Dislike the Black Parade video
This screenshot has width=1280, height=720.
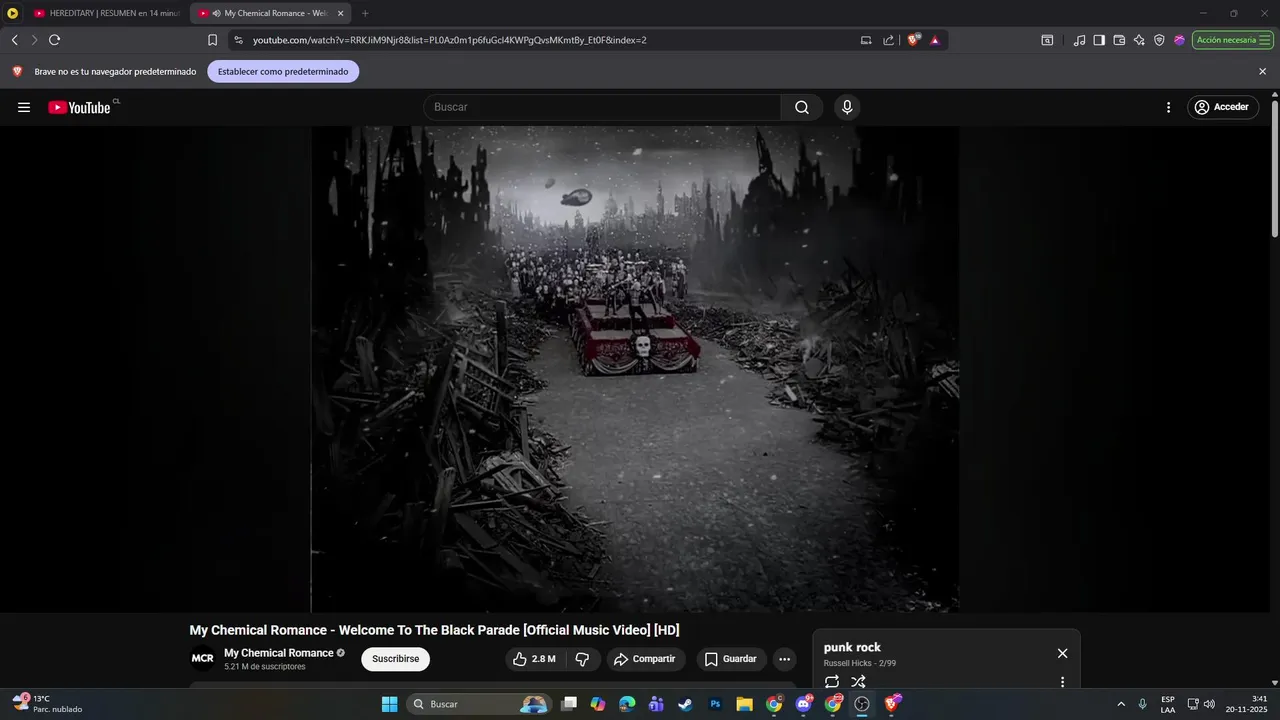(x=583, y=659)
